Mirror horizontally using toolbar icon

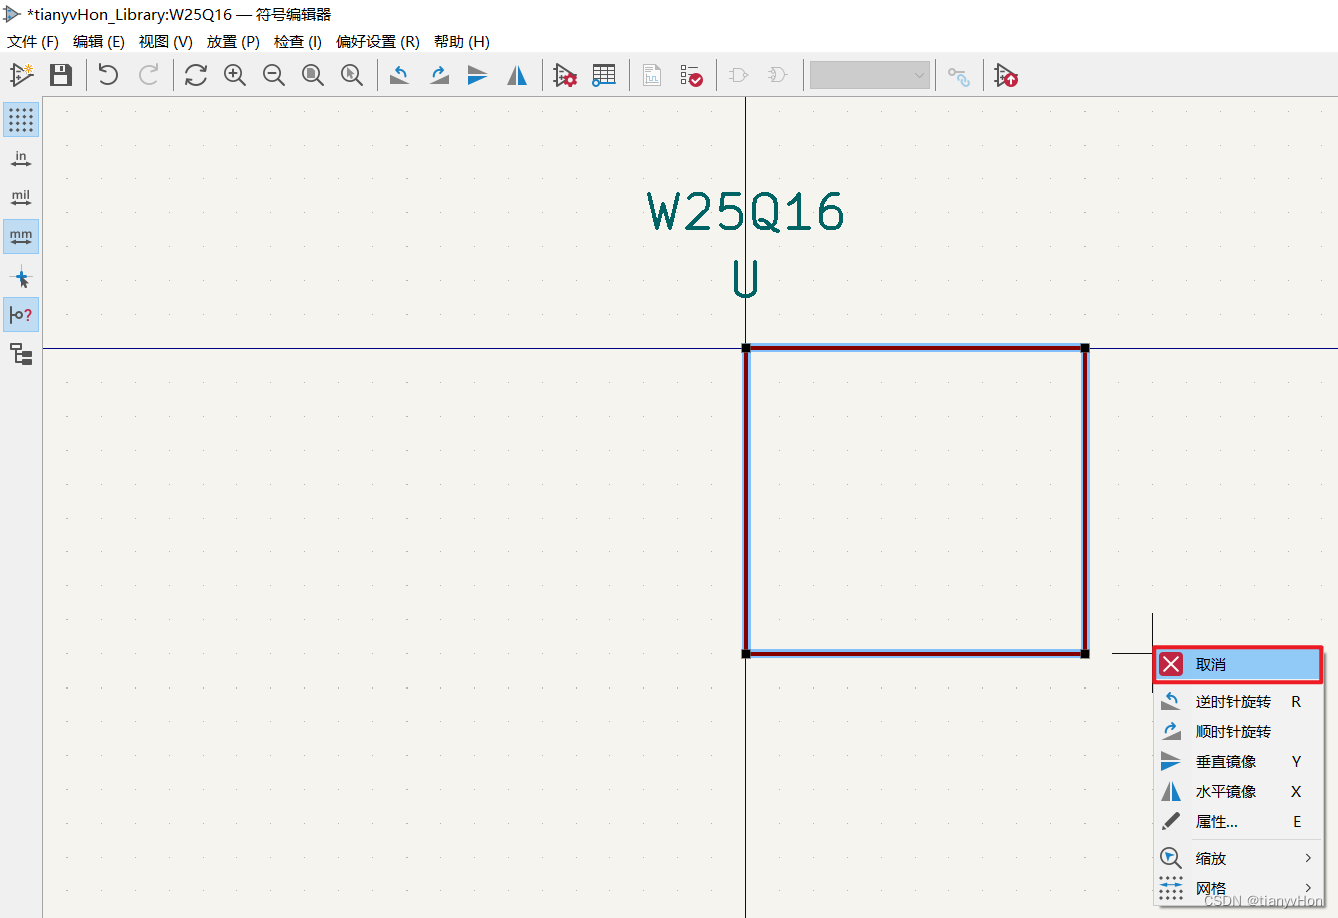pos(517,75)
